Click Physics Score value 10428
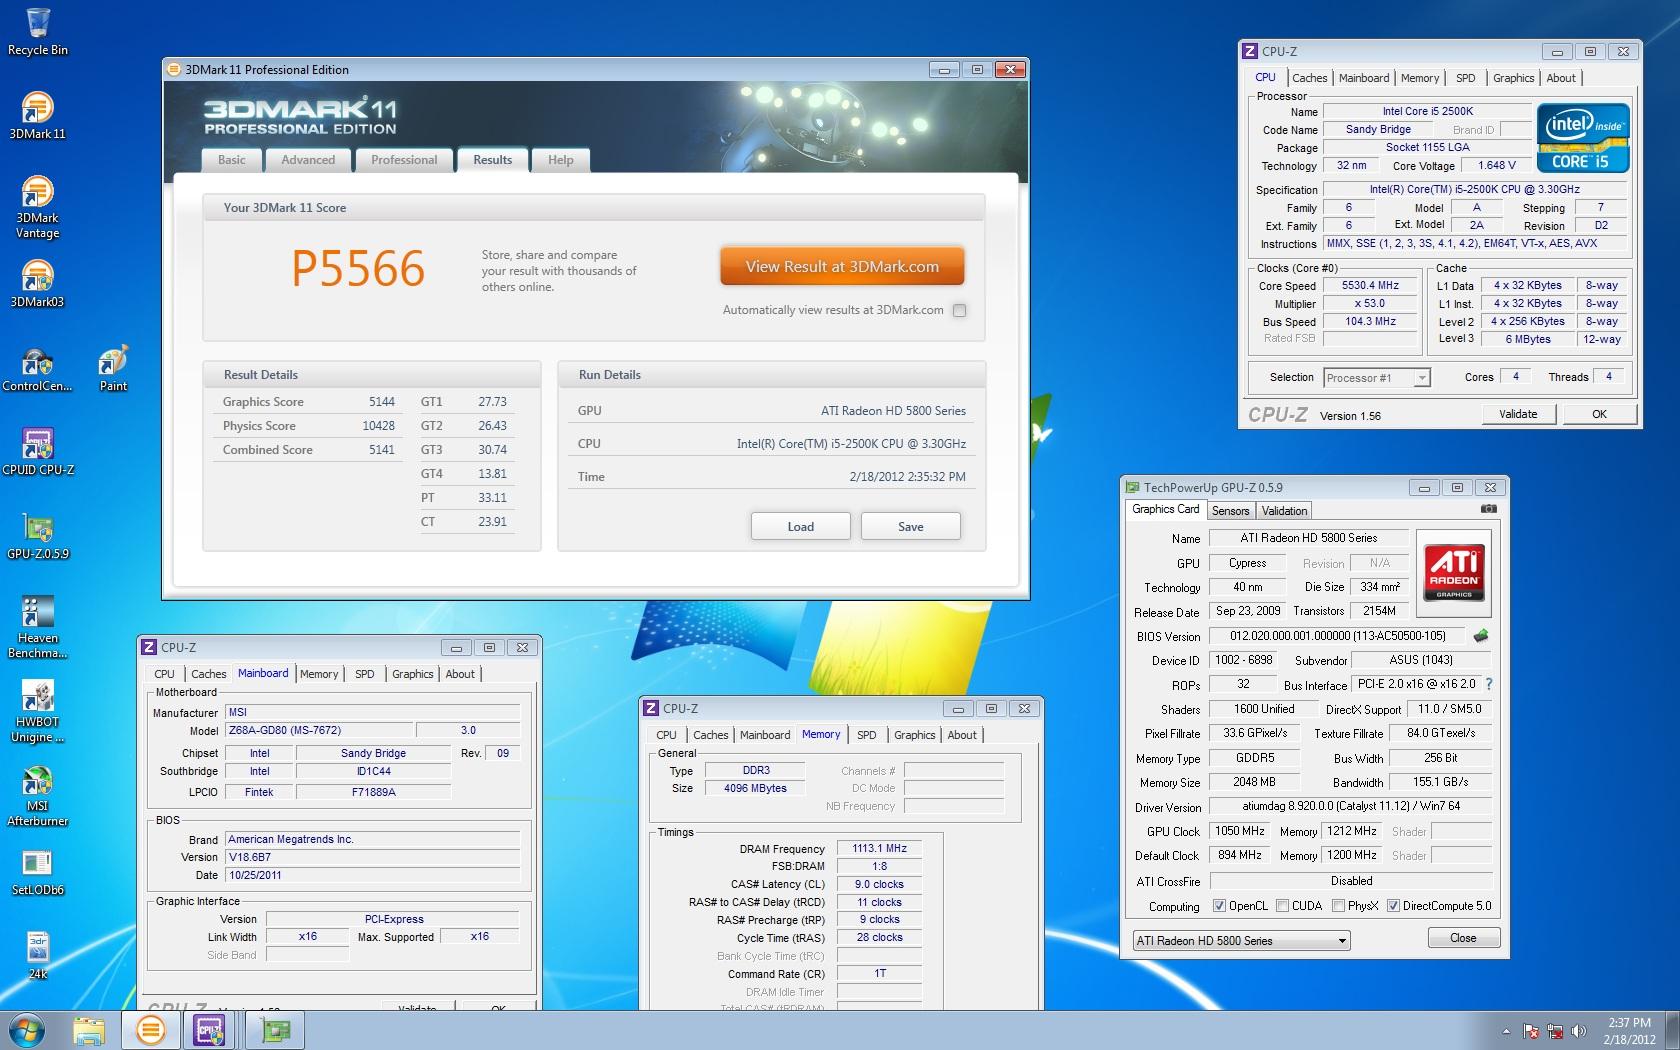The width and height of the screenshot is (1680, 1050). [x=378, y=426]
